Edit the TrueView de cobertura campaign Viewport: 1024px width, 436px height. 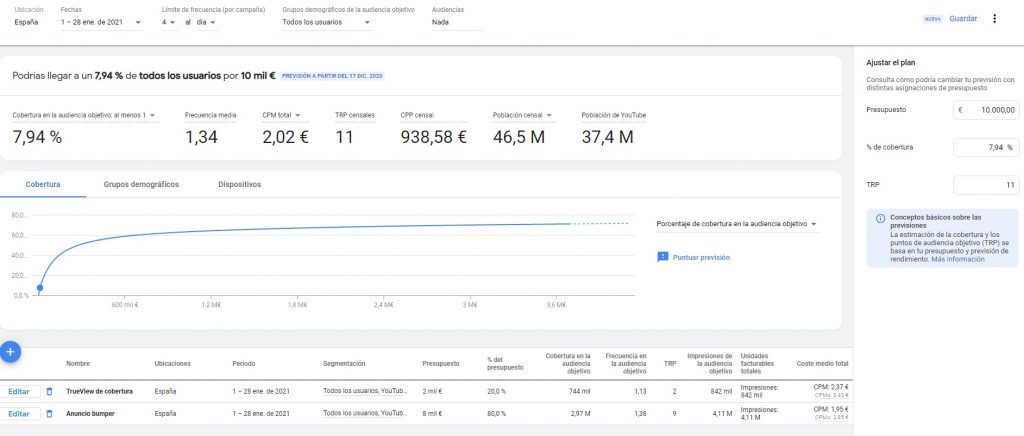(x=20, y=392)
